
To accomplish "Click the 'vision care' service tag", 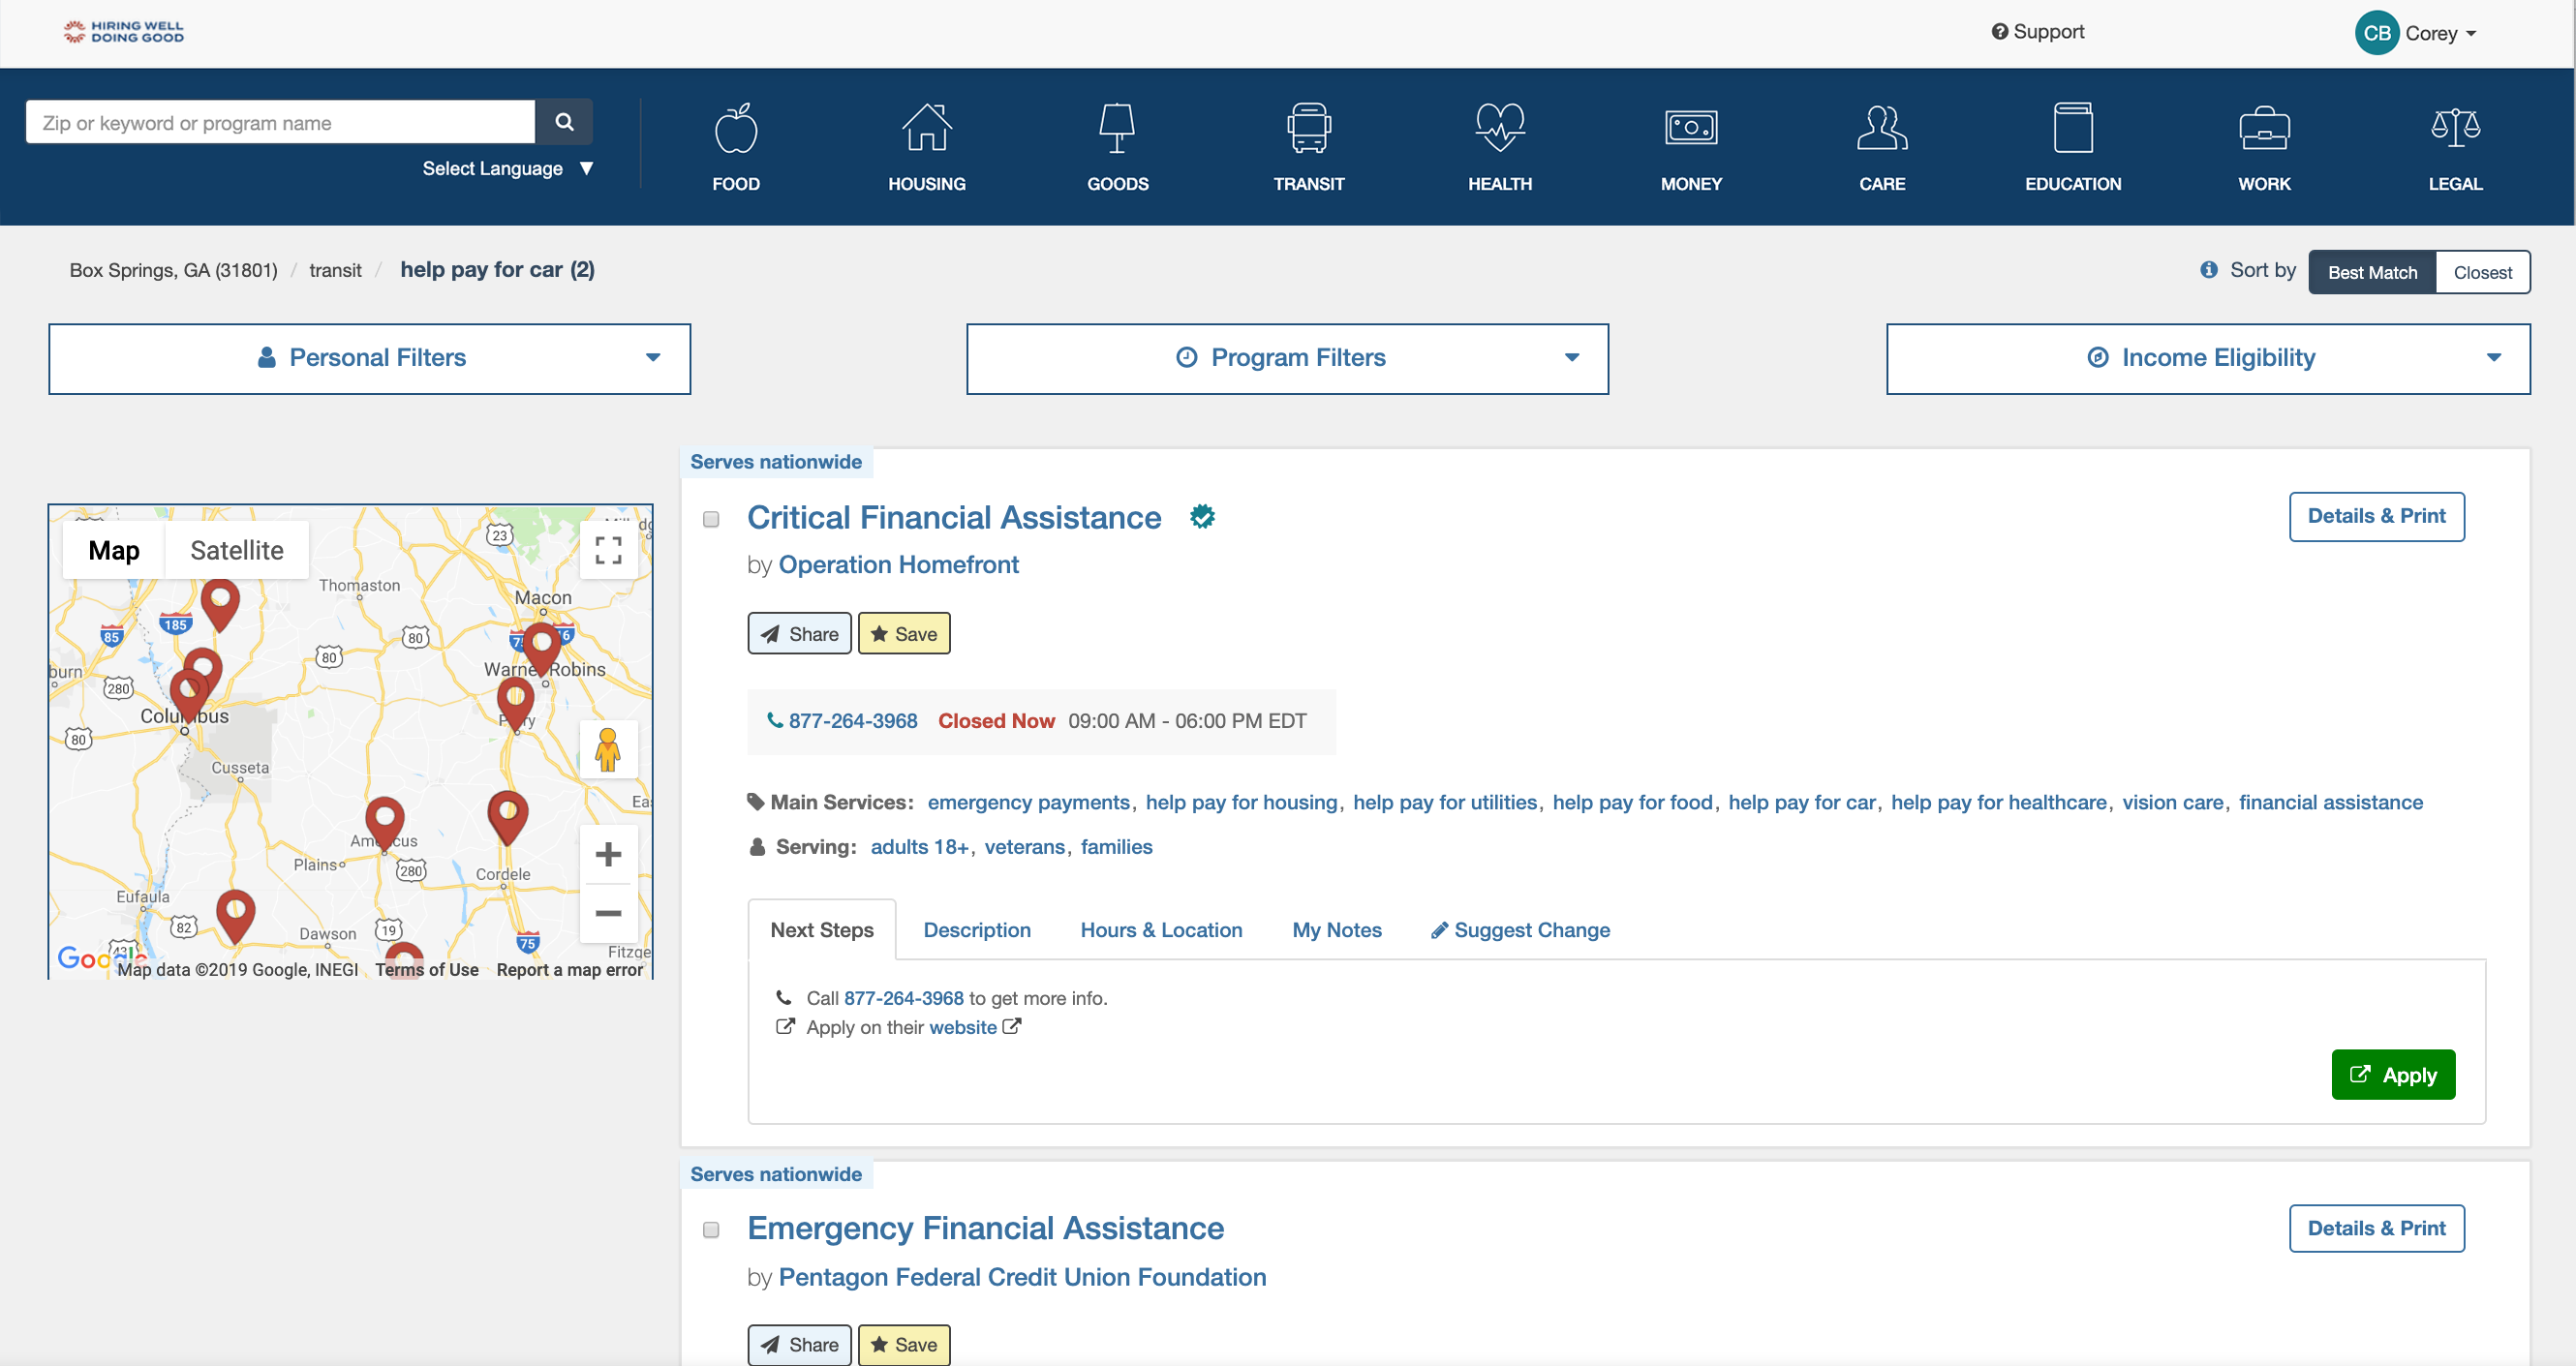I will coord(2172,802).
